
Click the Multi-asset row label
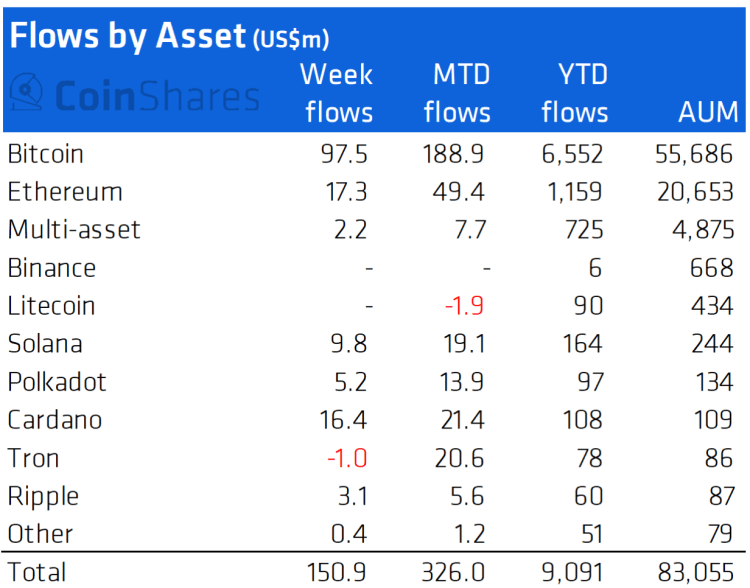click(x=73, y=230)
